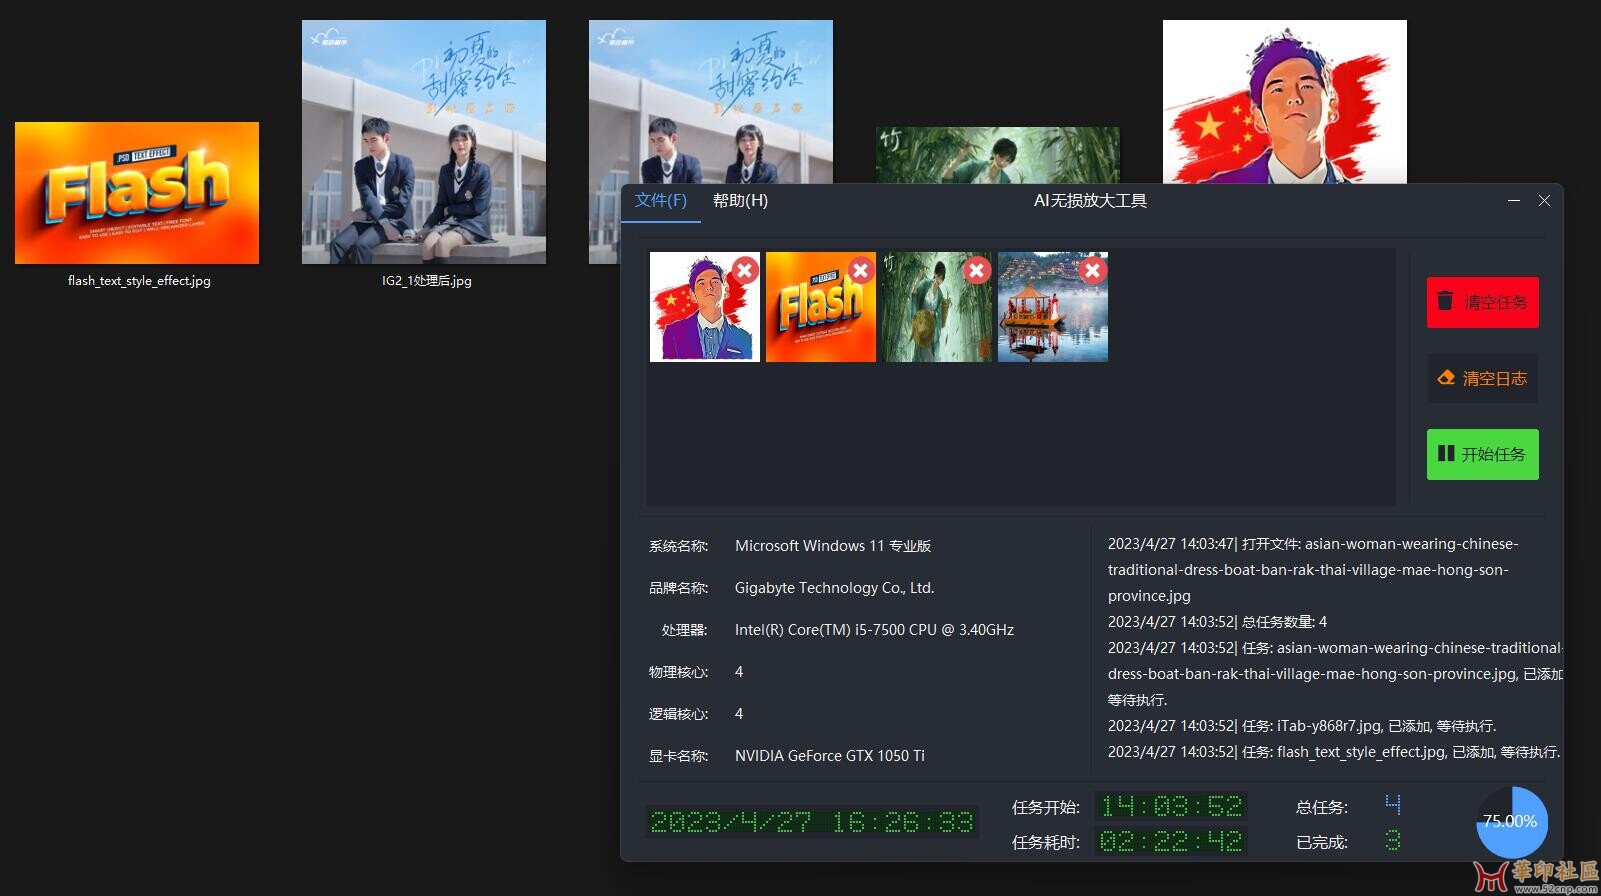This screenshot has width=1601, height=896.
Task: Click the 已完成 count value
Action: click(1393, 841)
